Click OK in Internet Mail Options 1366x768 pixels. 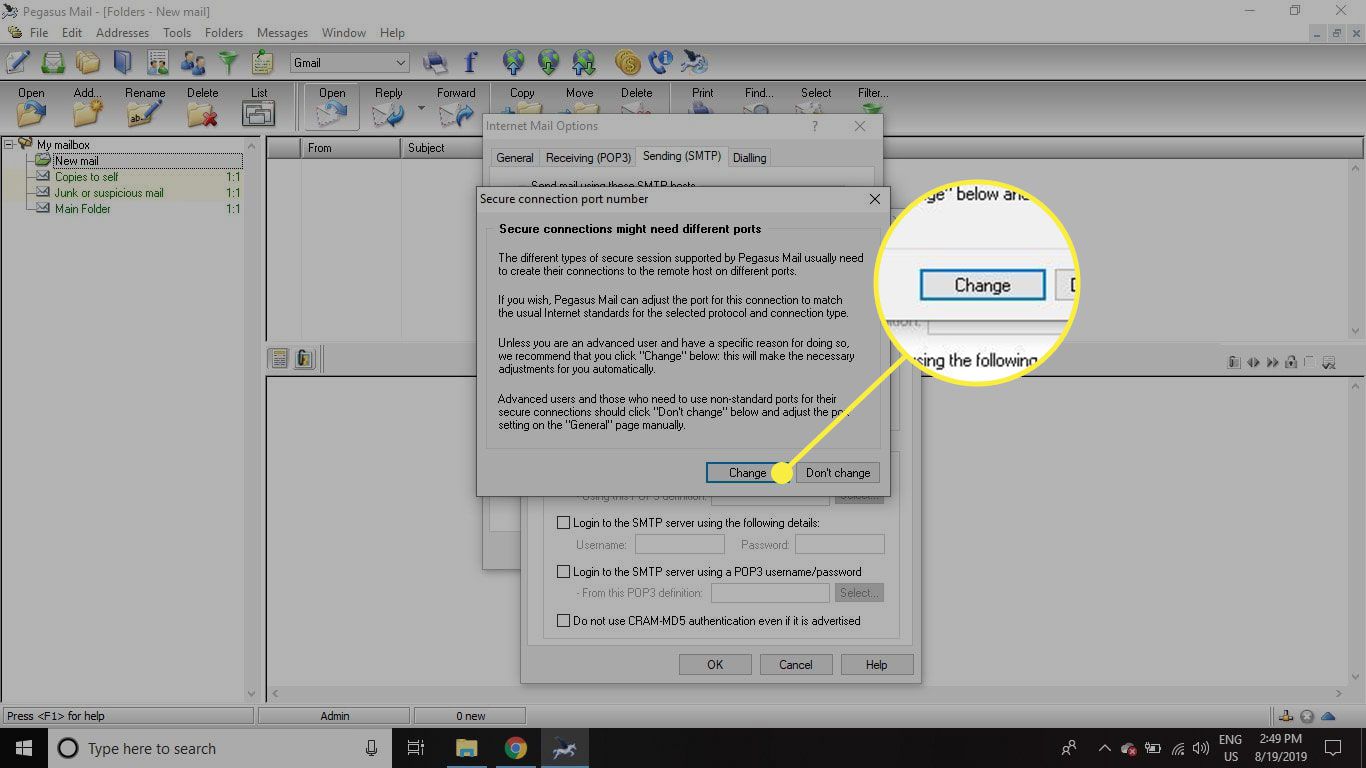pos(715,665)
